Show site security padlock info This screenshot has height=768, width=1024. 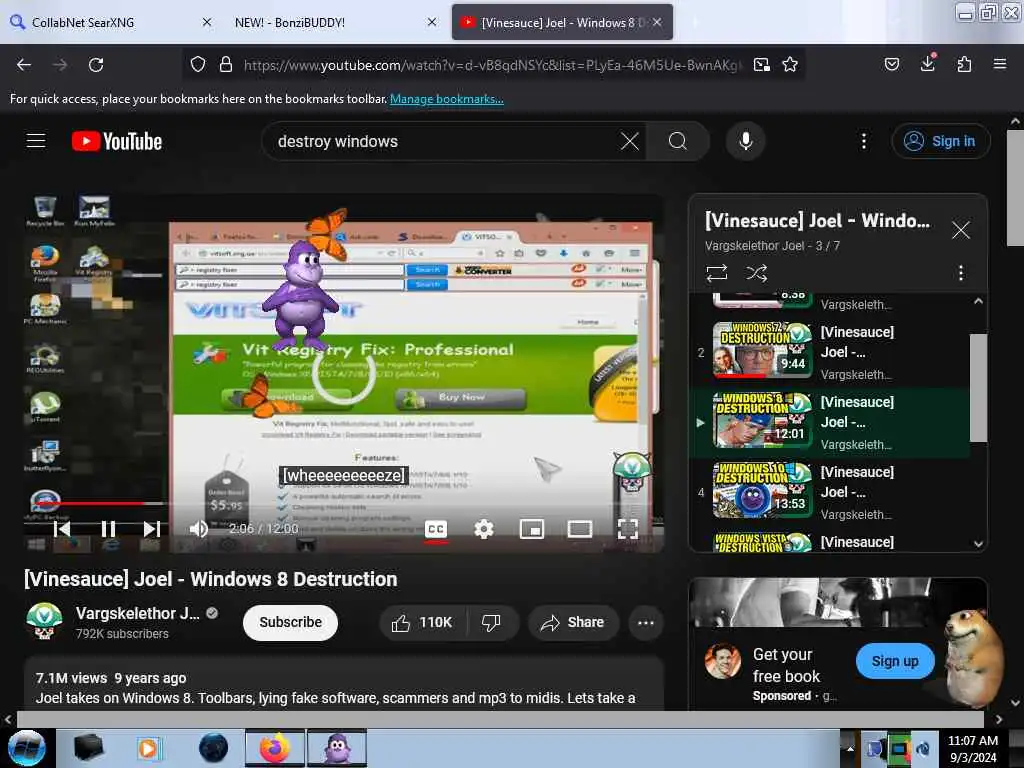(226, 65)
